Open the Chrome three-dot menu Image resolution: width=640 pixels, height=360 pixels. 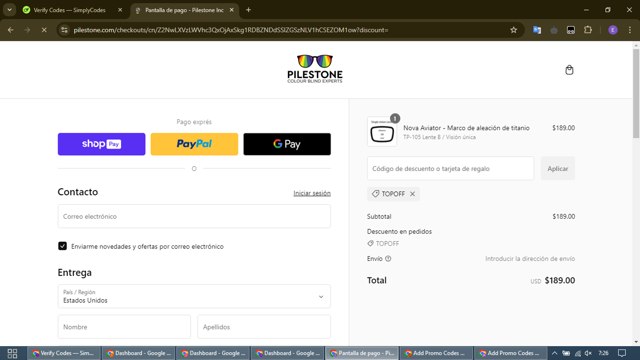coord(630,30)
